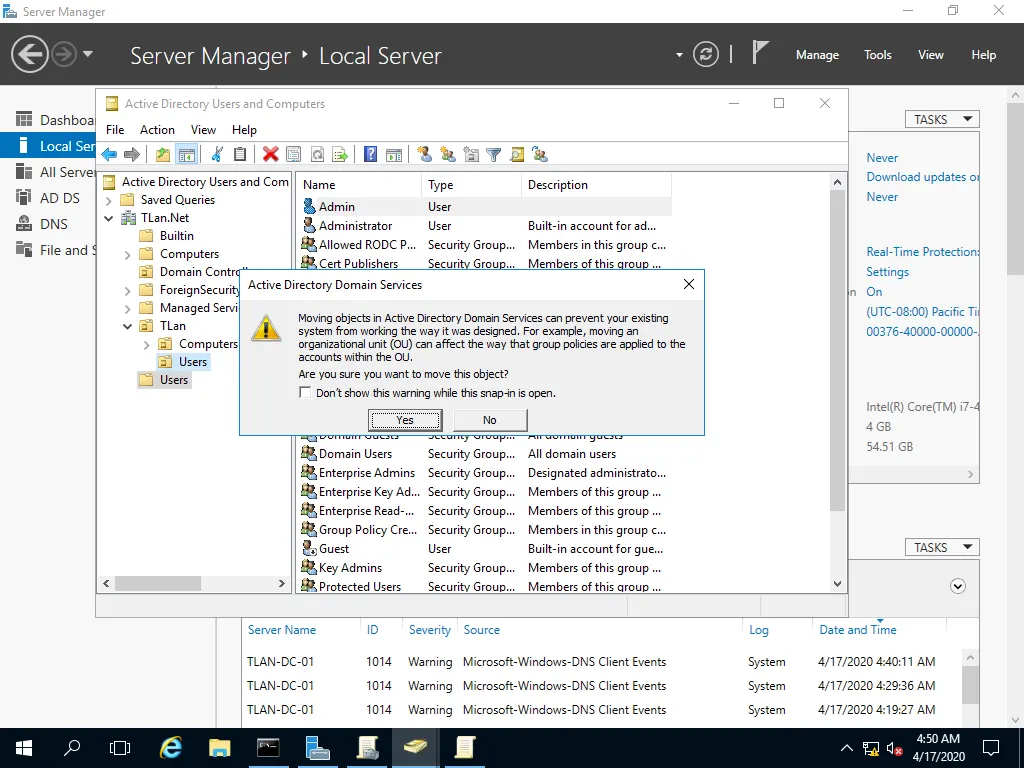The height and width of the screenshot is (768, 1024).
Task: Select the Domain Users group row
Action: [x=485, y=453]
